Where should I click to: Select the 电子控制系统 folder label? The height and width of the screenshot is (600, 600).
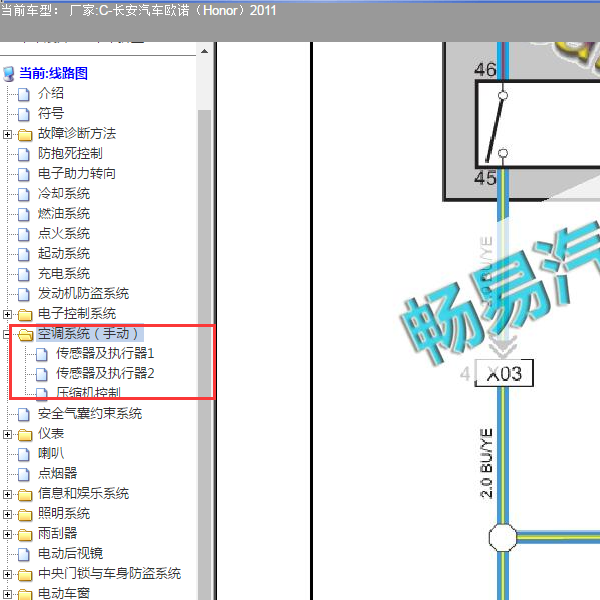click(x=77, y=313)
